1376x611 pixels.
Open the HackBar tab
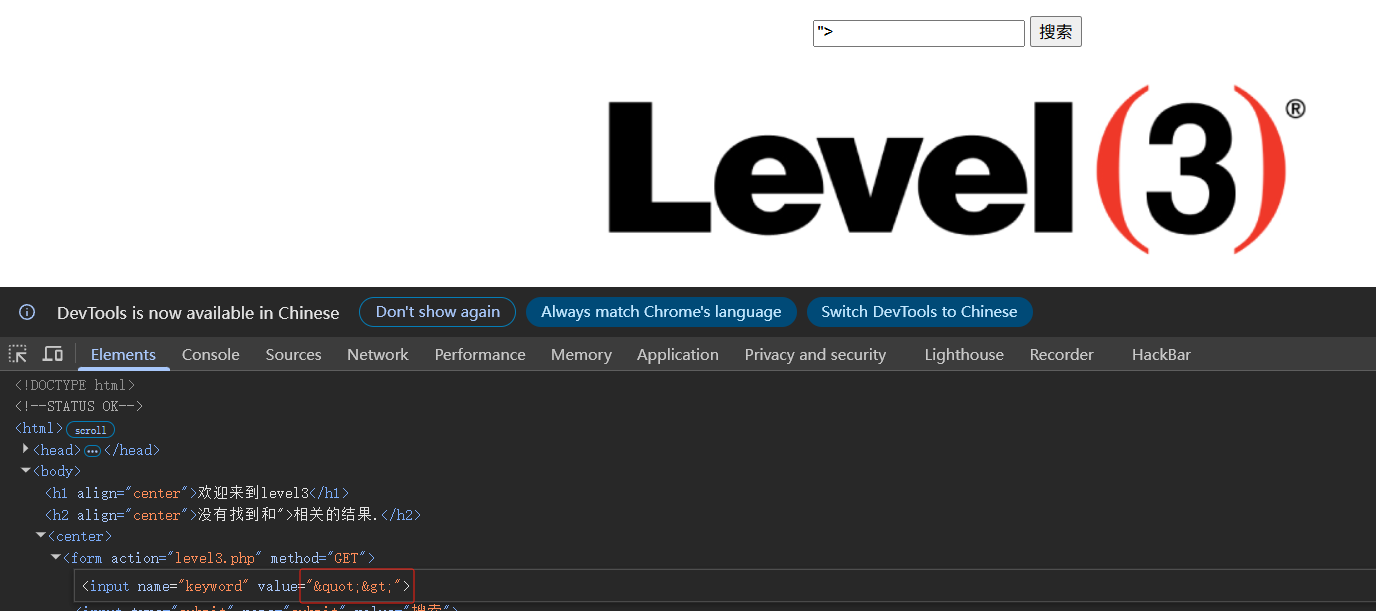(1161, 354)
